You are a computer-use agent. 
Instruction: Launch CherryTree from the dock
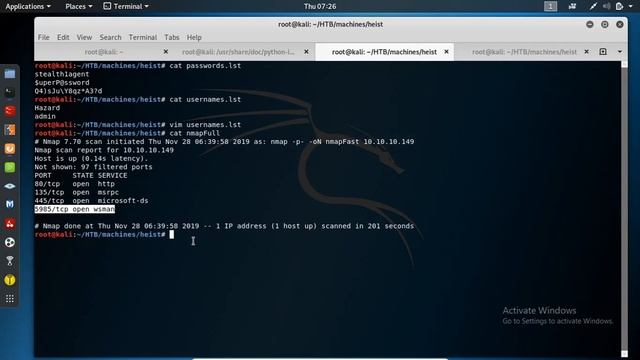pos(10,223)
